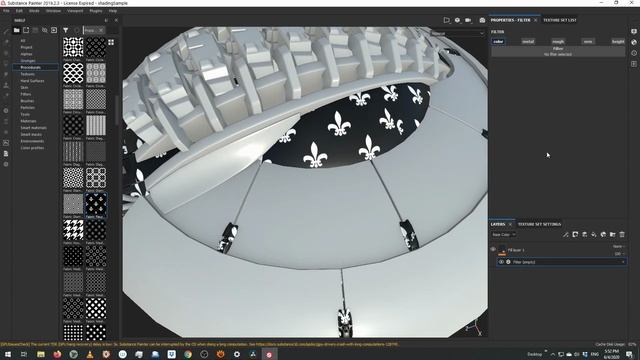
Task: Toggle the rough channel button
Action: (x=558, y=41)
